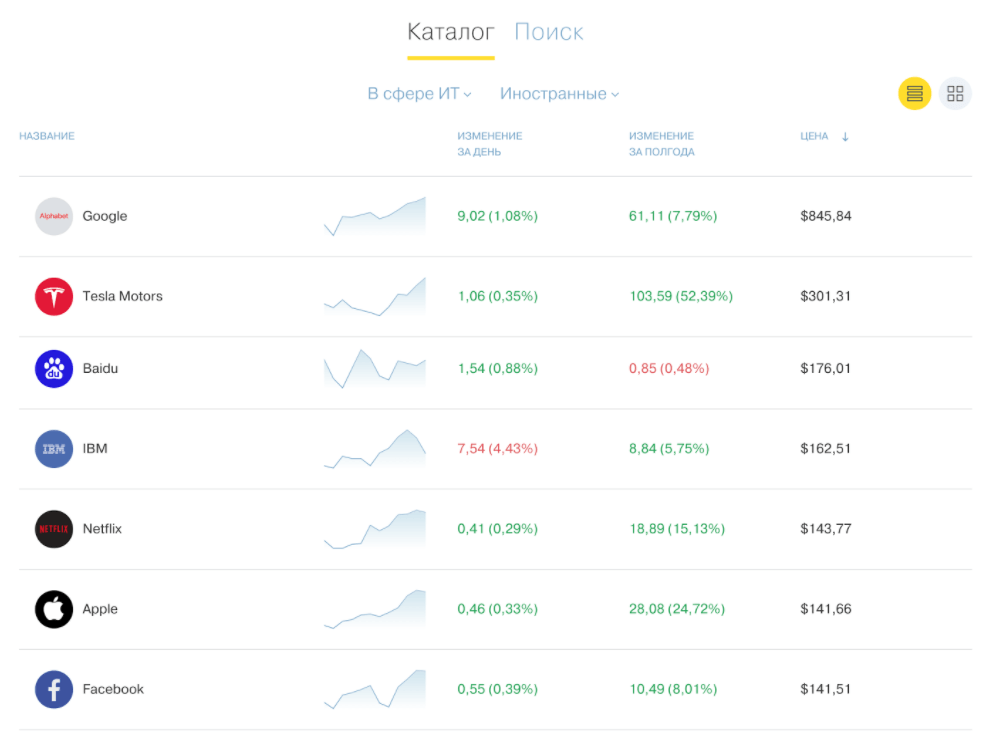Image resolution: width=994 pixels, height=740 pixels.
Task: Open the "В сфере ИТ" sector dropdown
Action: pyautogui.click(x=419, y=94)
